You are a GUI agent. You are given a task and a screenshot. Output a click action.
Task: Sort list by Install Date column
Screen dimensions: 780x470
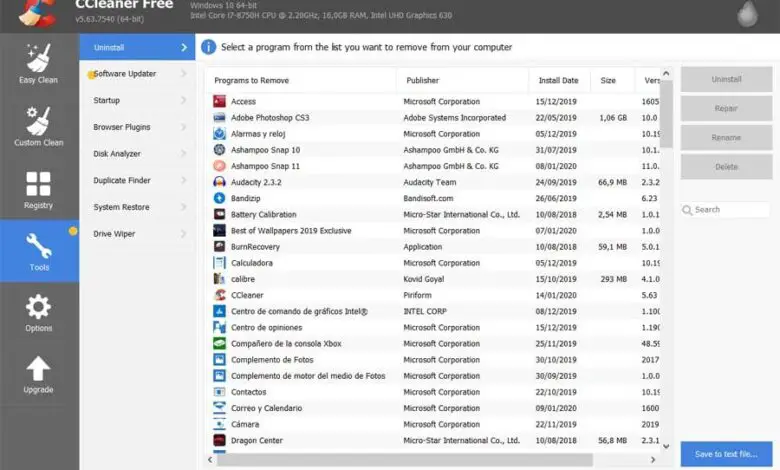coord(558,80)
